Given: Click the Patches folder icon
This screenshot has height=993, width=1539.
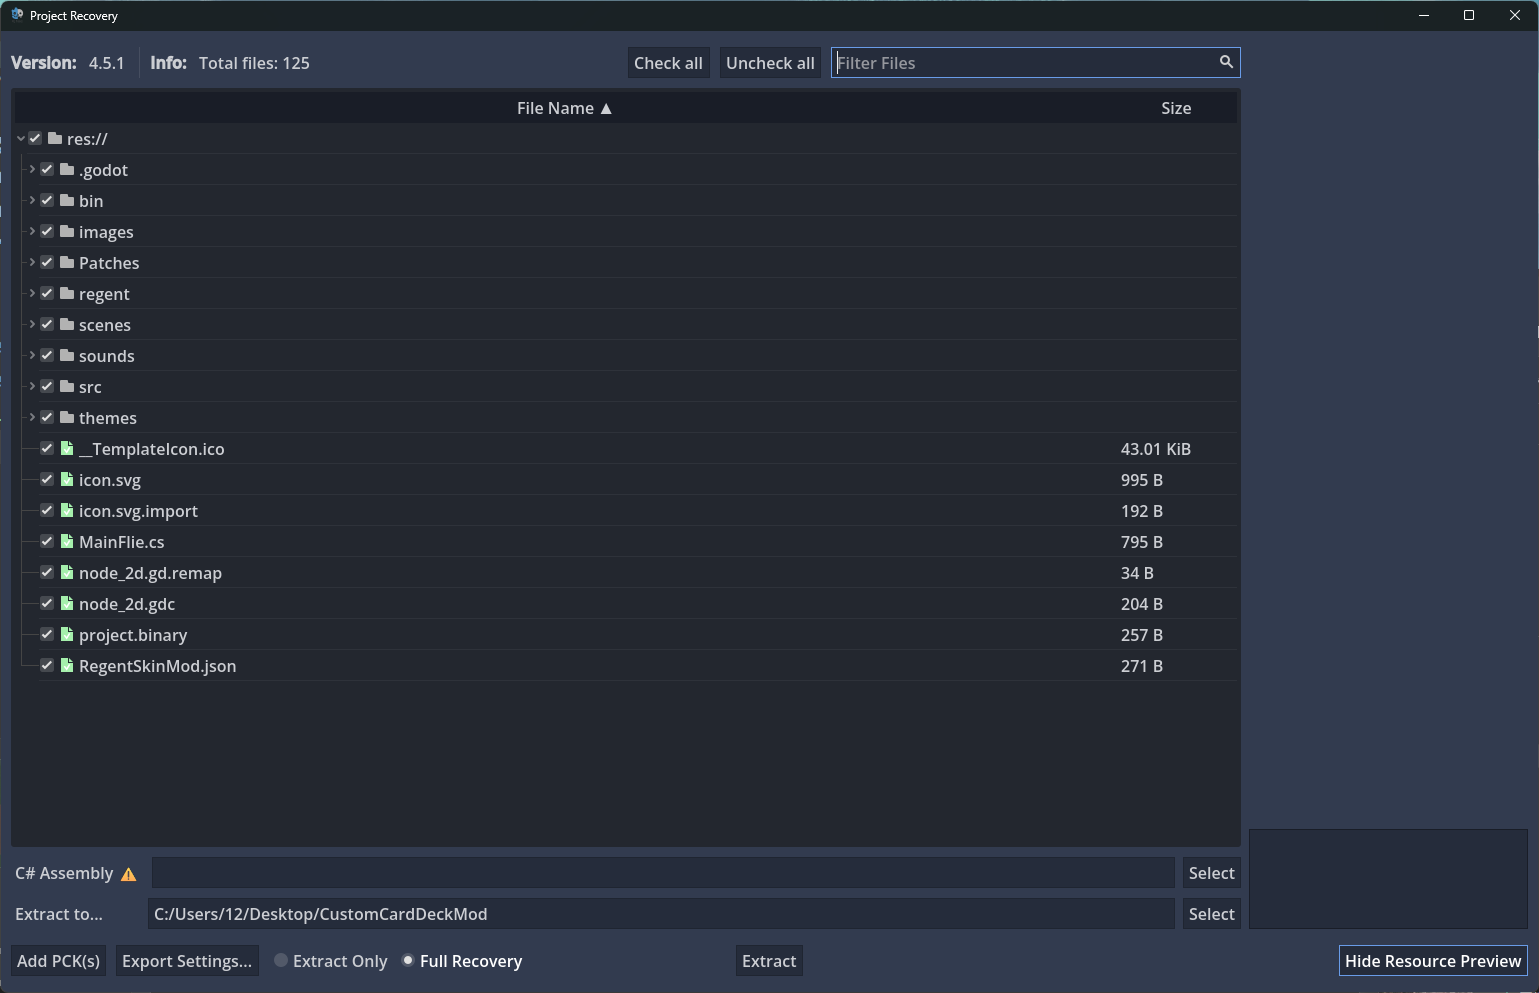Looking at the screenshot, I should point(67,262).
